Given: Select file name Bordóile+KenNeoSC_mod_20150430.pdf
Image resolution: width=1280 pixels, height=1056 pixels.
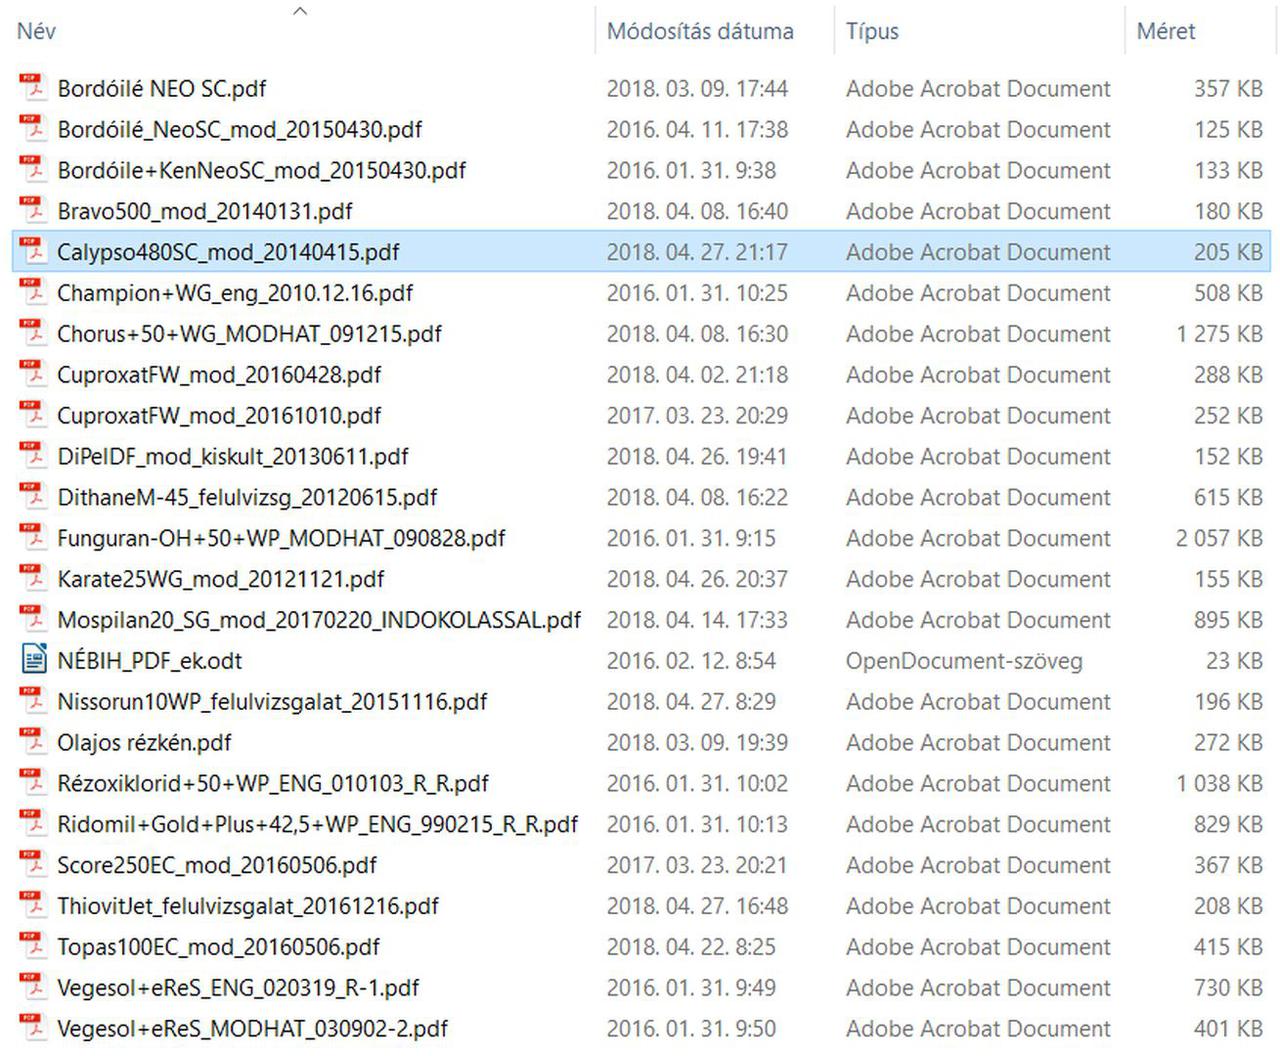Looking at the screenshot, I should pos(262,171).
